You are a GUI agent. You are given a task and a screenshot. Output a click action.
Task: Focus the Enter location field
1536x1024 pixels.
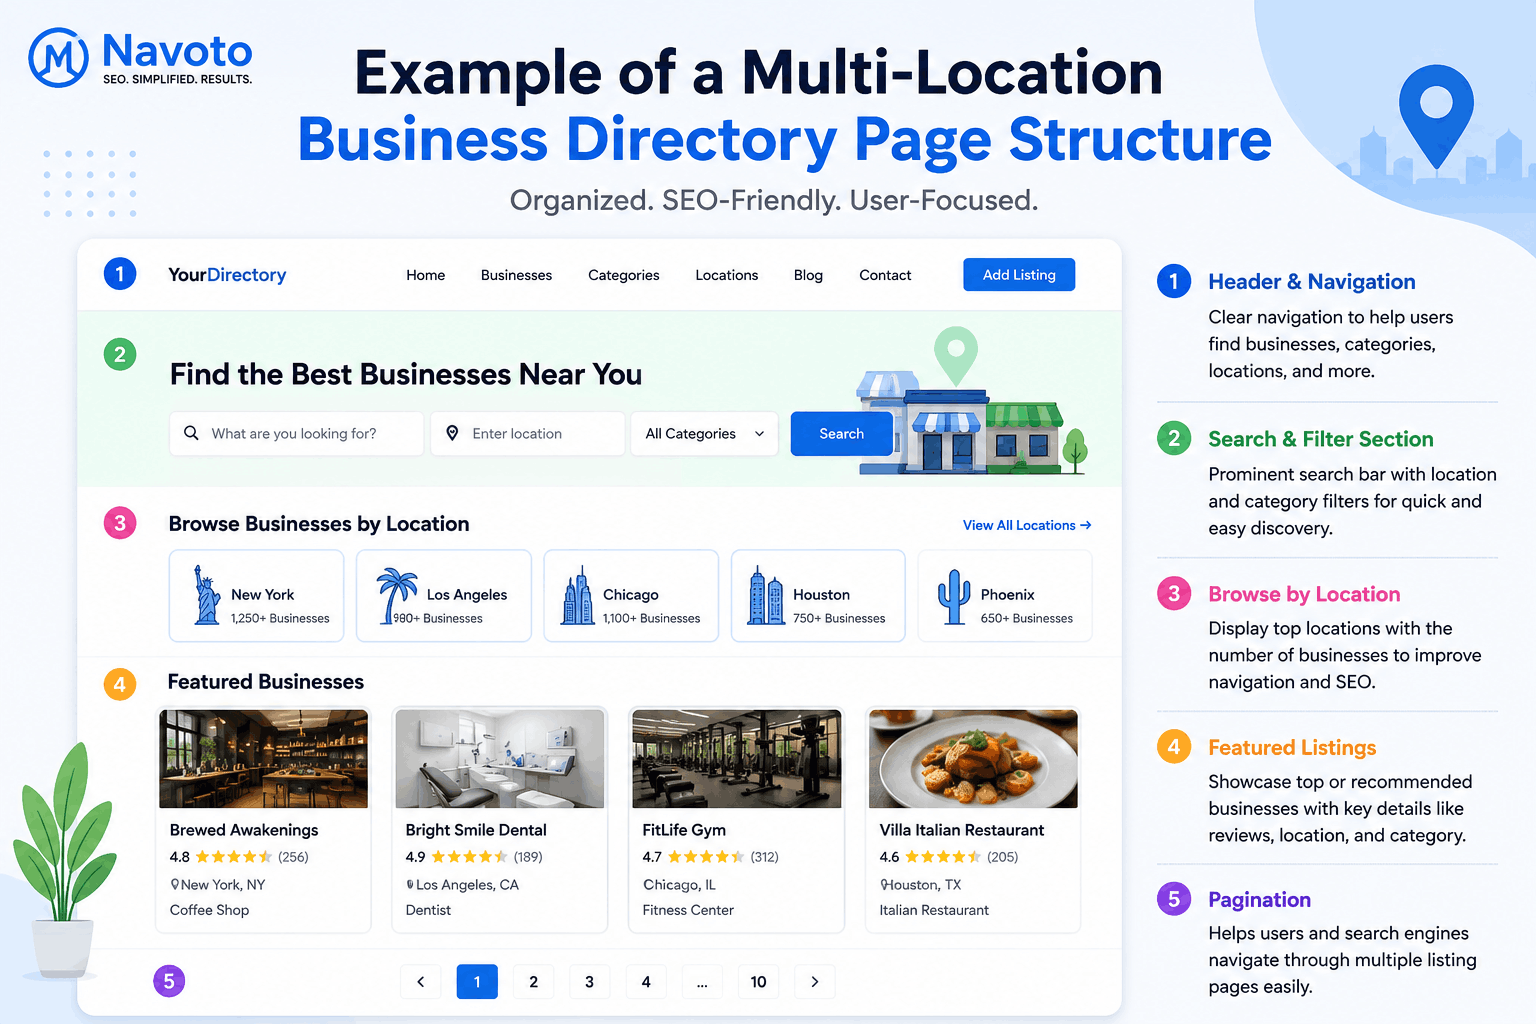coord(528,434)
